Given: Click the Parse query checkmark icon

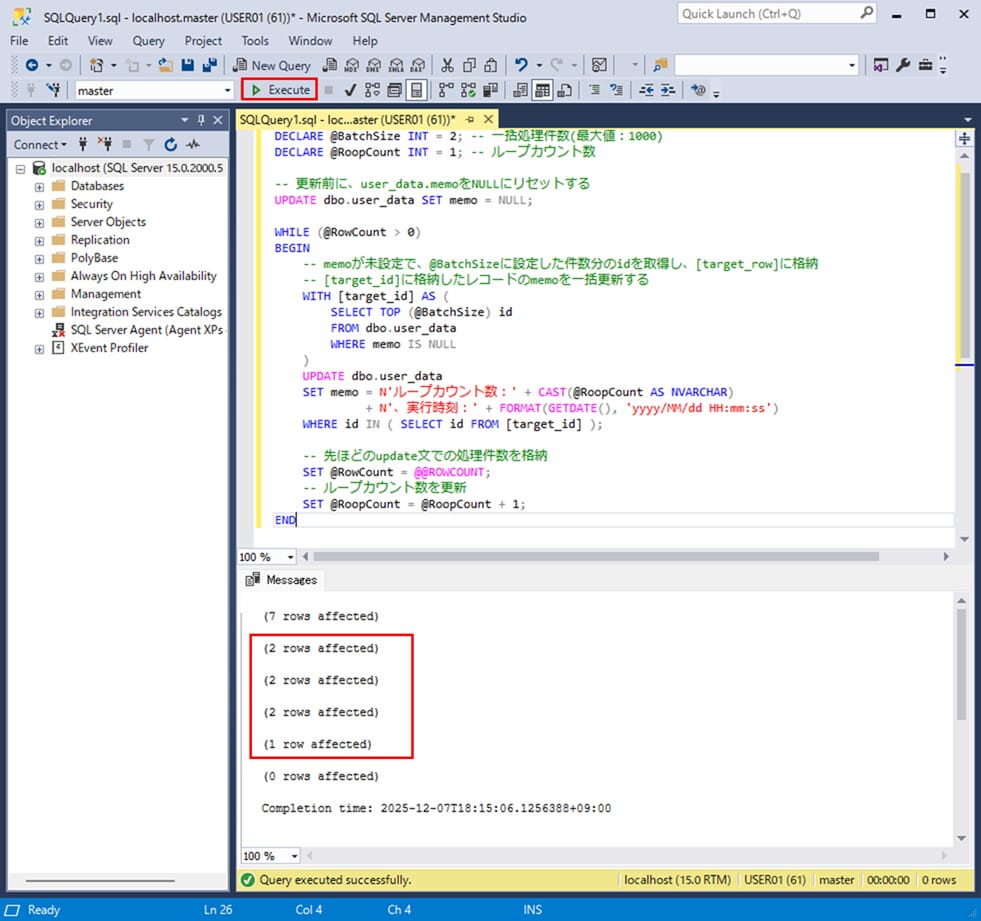Looking at the screenshot, I should click(x=350, y=90).
